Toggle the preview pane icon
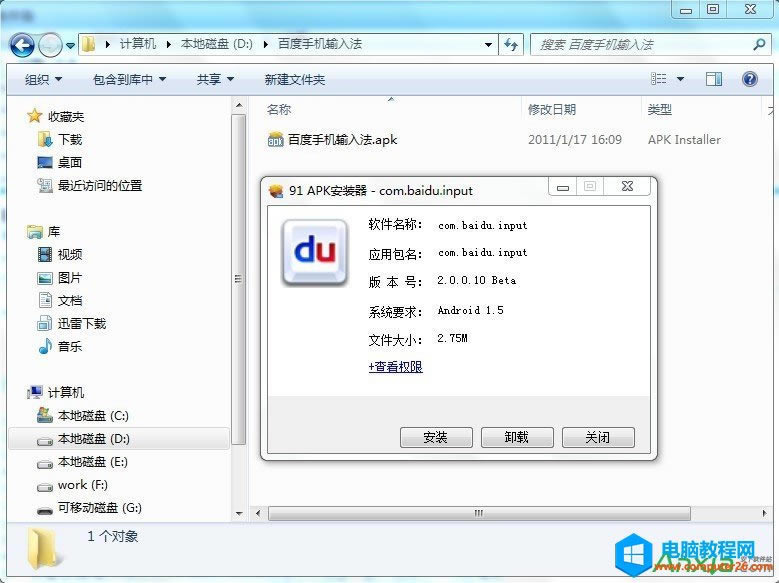The image size is (779, 583). click(714, 79)
